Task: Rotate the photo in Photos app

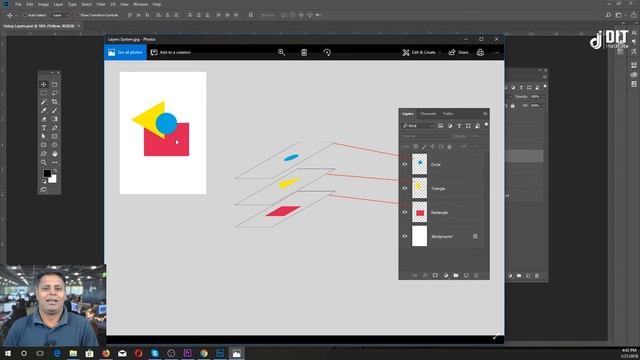Action: (x=327, y=52)
